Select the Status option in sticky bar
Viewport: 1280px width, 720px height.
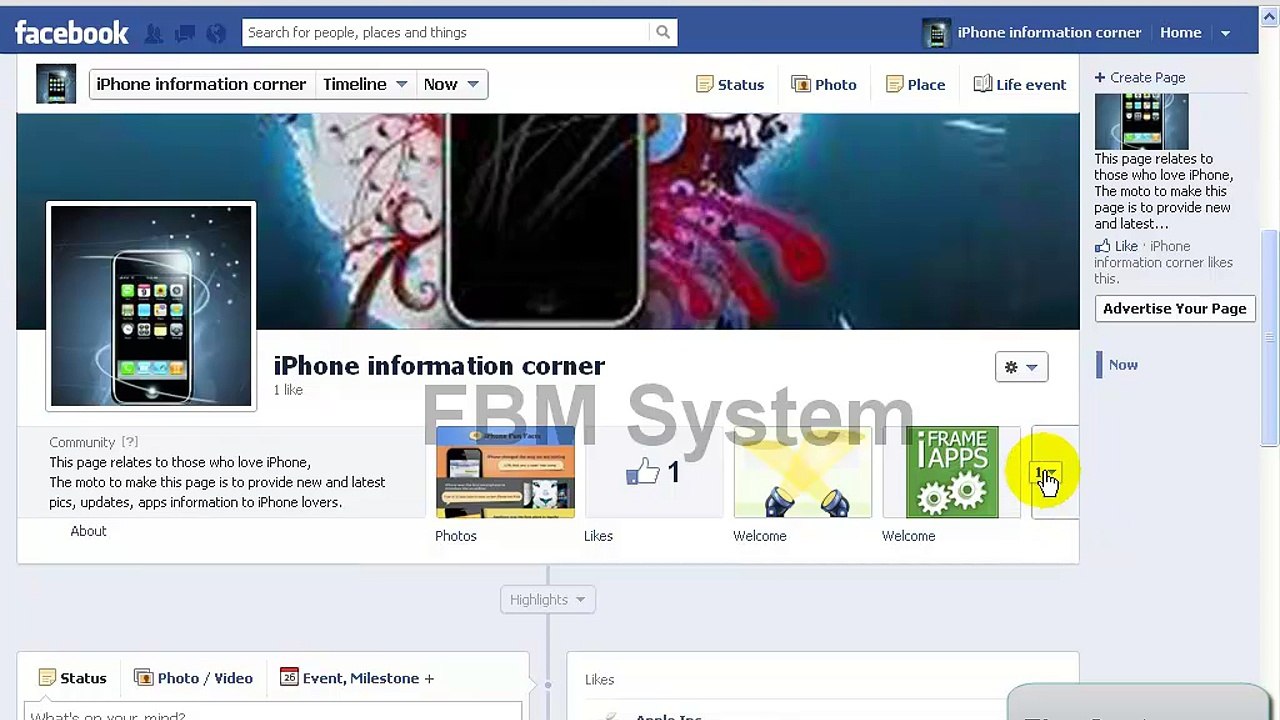(x=730, y=84)
